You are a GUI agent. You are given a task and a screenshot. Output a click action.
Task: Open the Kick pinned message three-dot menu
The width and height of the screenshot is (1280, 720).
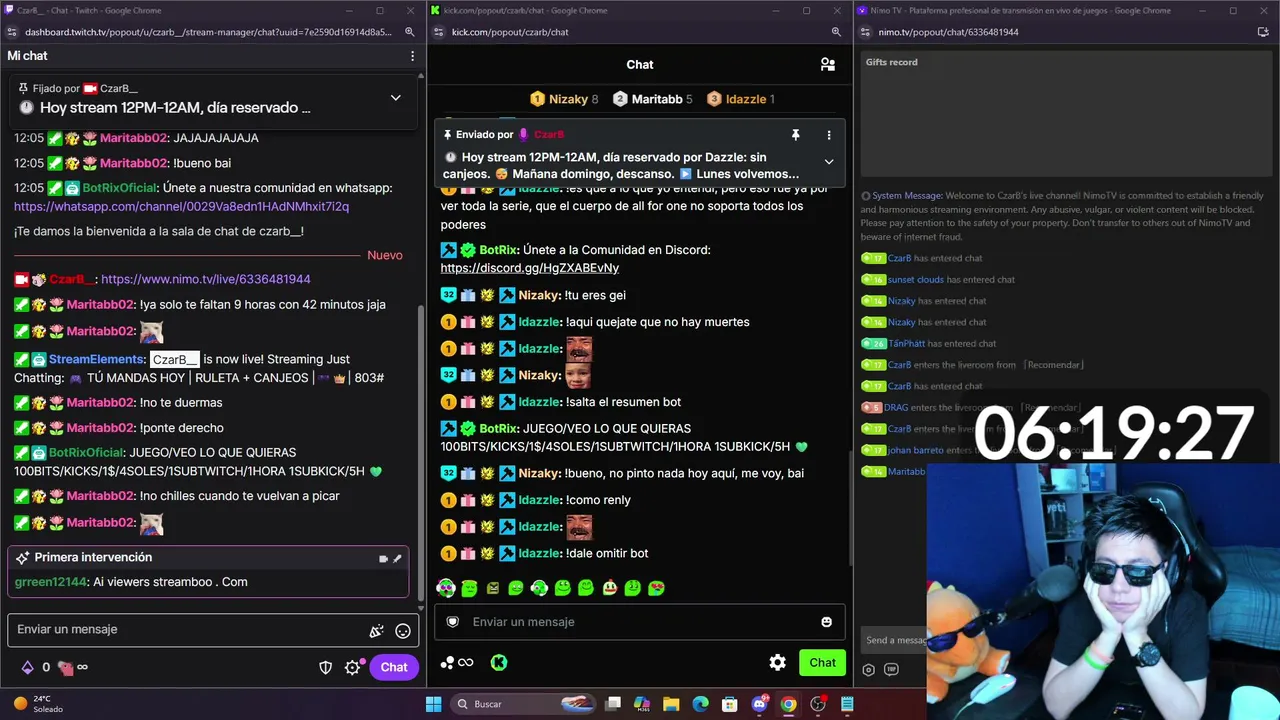[x=828, y=135]
